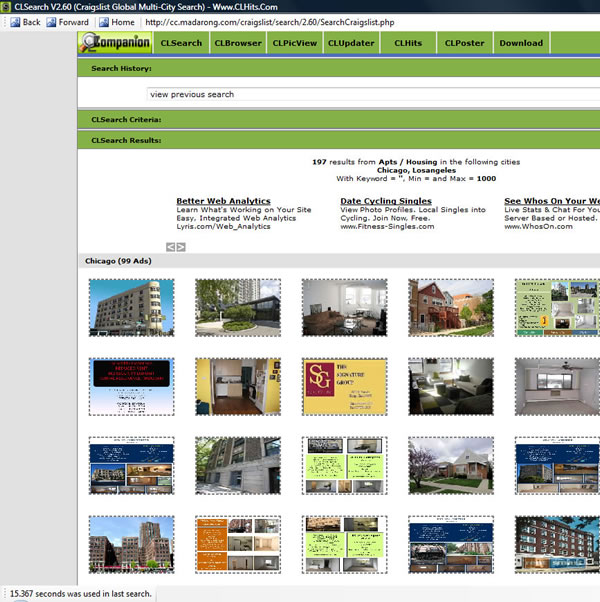The image size is (600, 602).
Task: Expand the CLSearch Criteria section
Action: tap(126, 119)
